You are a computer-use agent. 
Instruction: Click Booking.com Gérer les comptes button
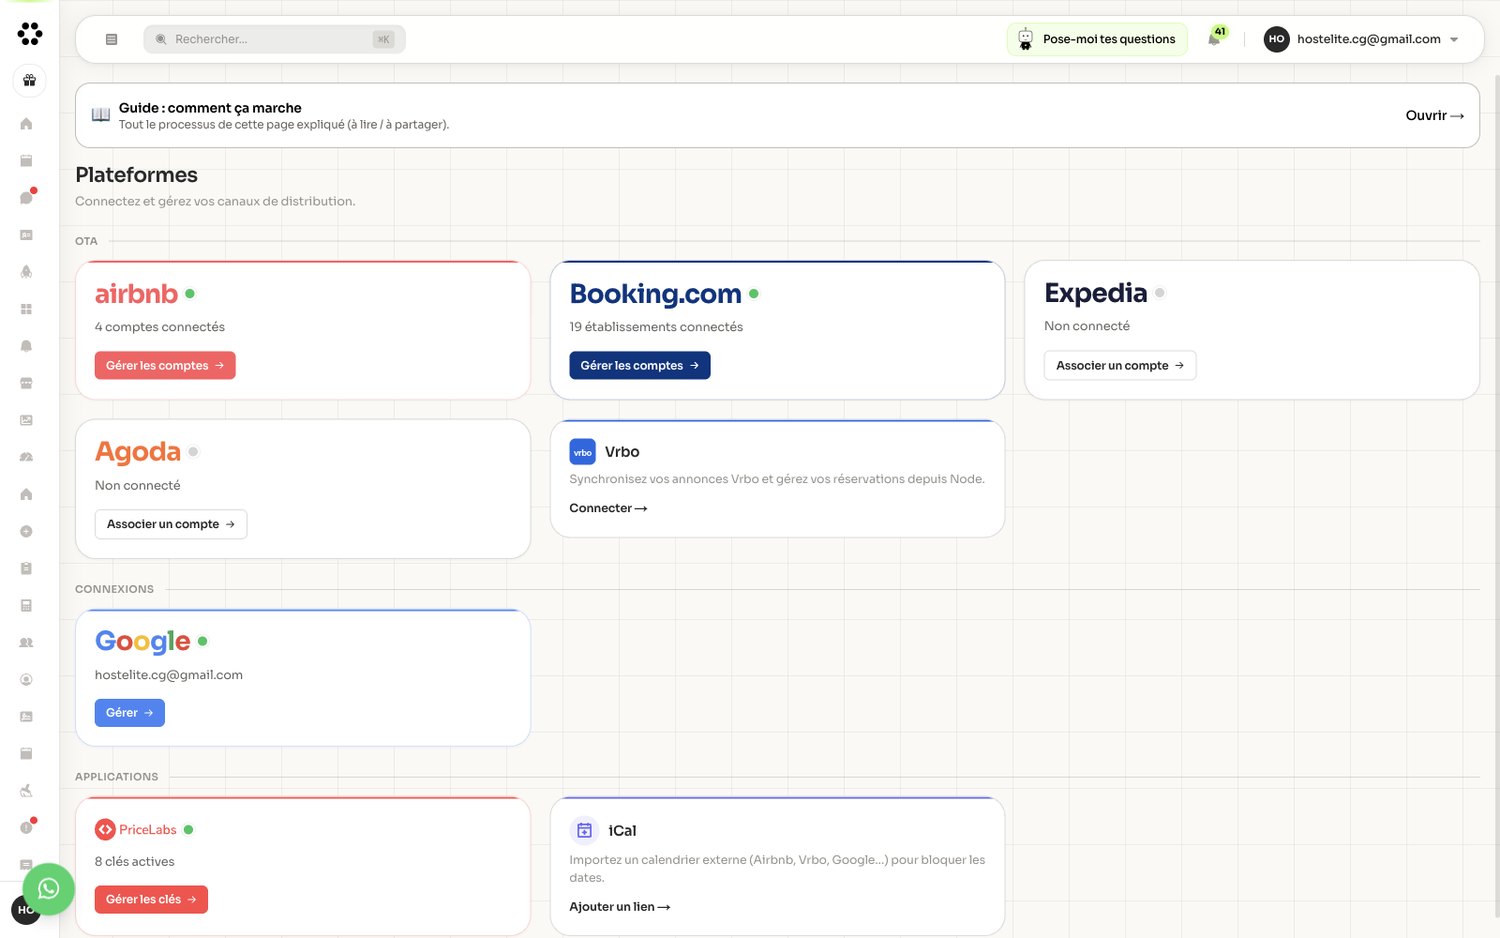click(640, 365)
